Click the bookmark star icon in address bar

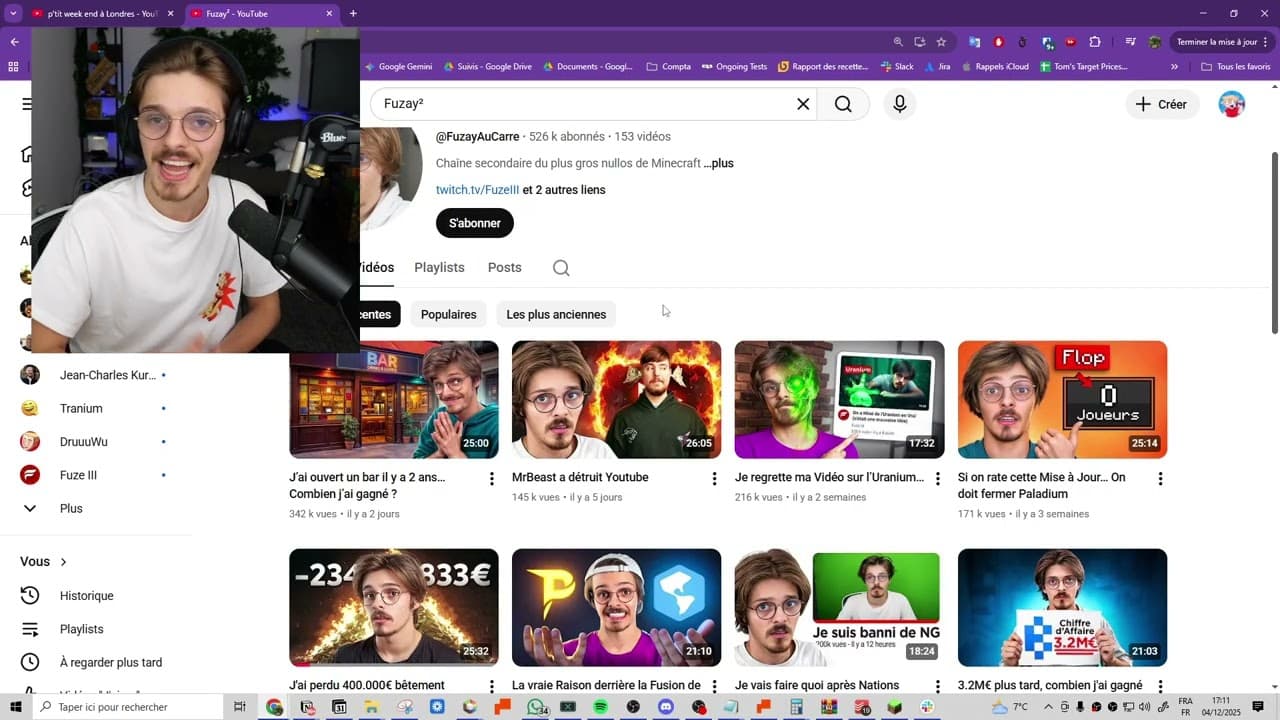[x=941, y=42]
